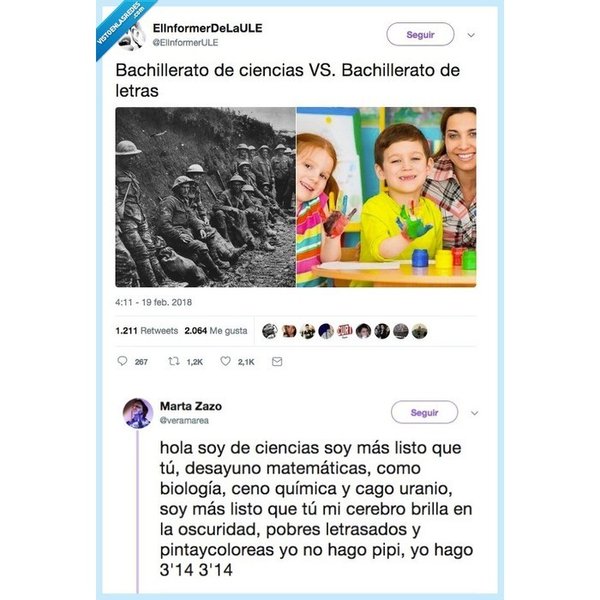Click the @ElInformerULE handle
Screen dimensions: 600x600
185,43
